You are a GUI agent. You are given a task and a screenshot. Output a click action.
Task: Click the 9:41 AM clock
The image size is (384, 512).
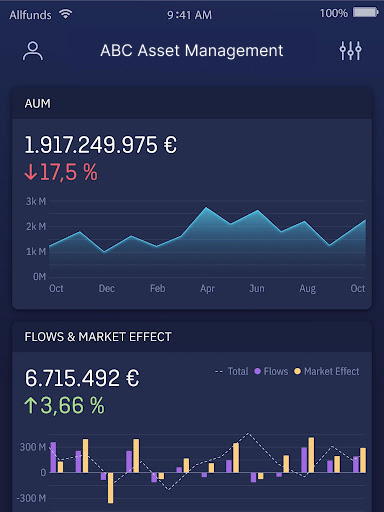[x=189, y=15]
